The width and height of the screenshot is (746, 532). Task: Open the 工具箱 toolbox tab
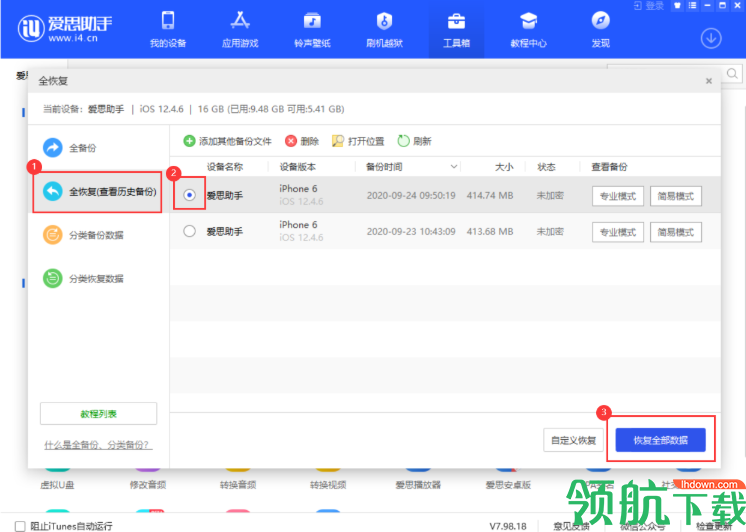(x=456, y=30)
